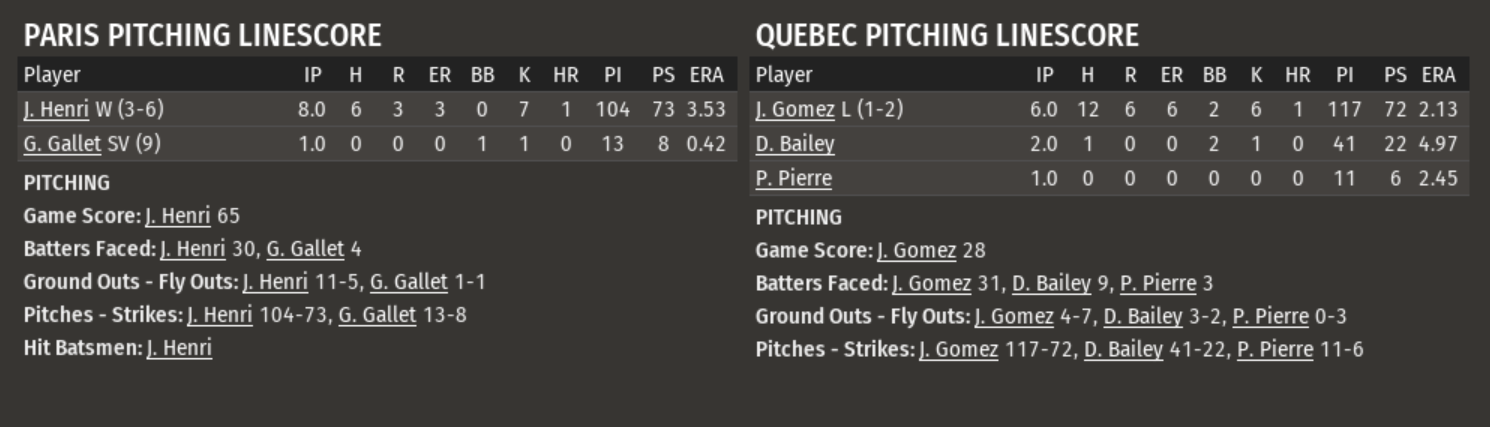The image size is (1490, 427).
Task: Click J. Gomez link beside Quebec Game Score
Action: (916, 250)
